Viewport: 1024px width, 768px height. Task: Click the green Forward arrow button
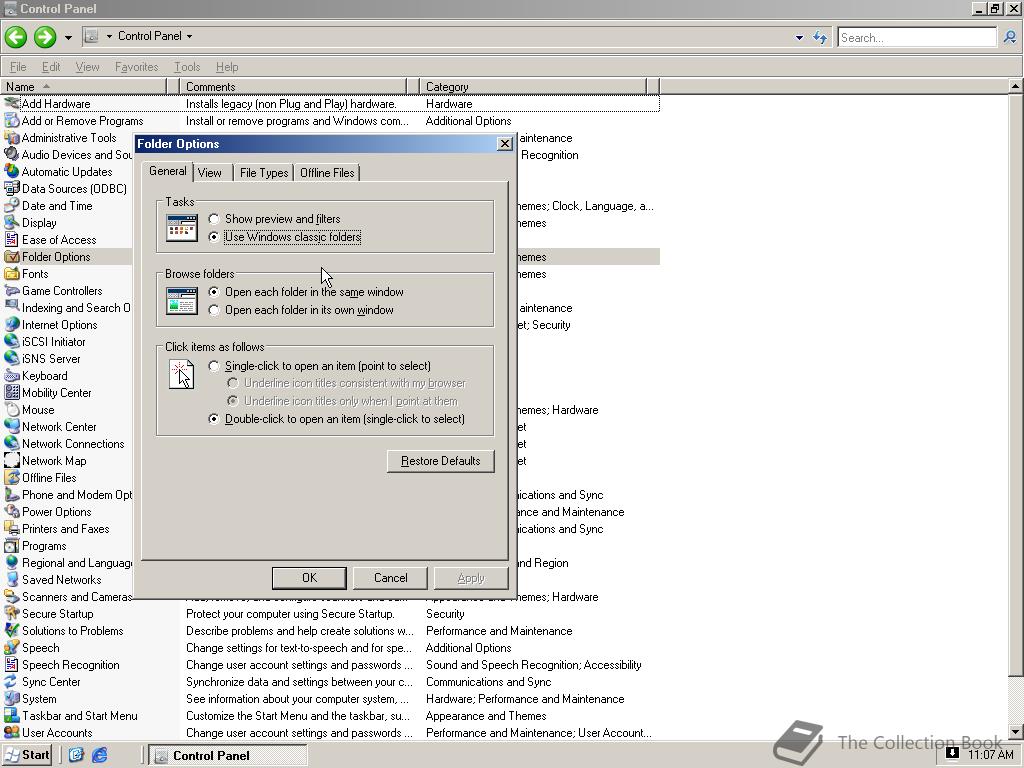click(x=45, y=37)
